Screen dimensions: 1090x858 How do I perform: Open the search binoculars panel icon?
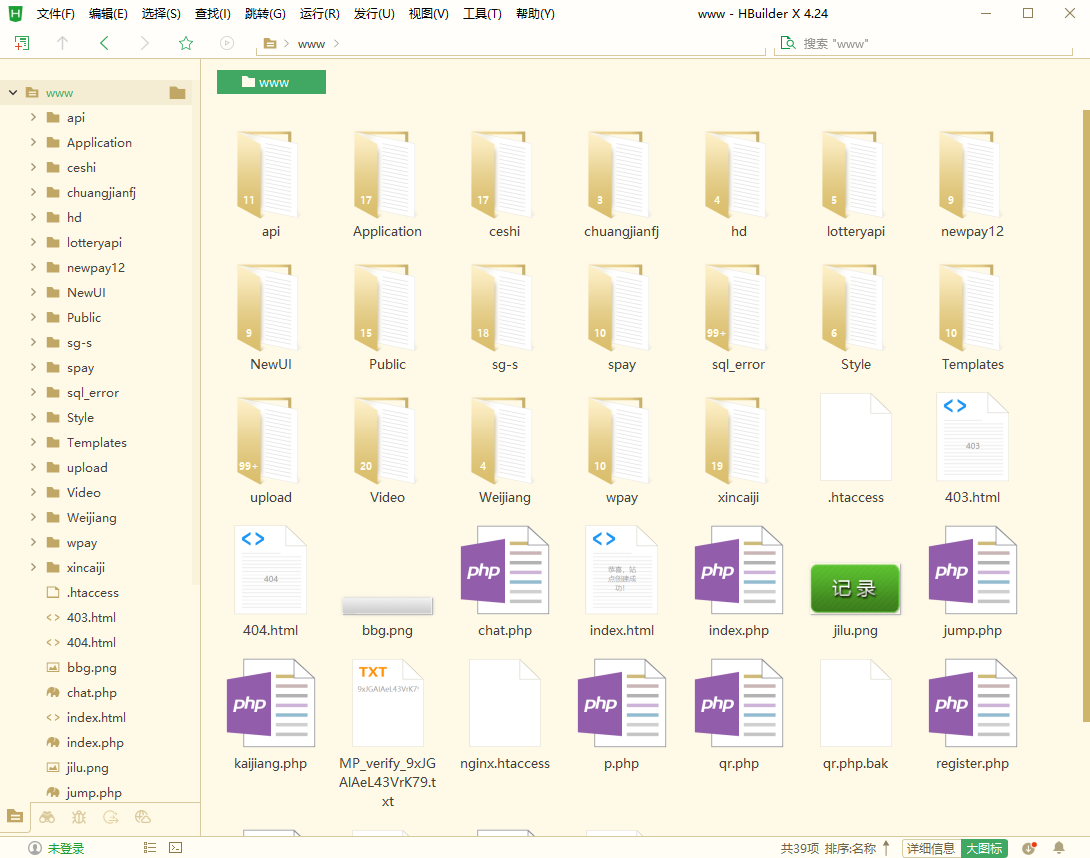tap(47, 817)
